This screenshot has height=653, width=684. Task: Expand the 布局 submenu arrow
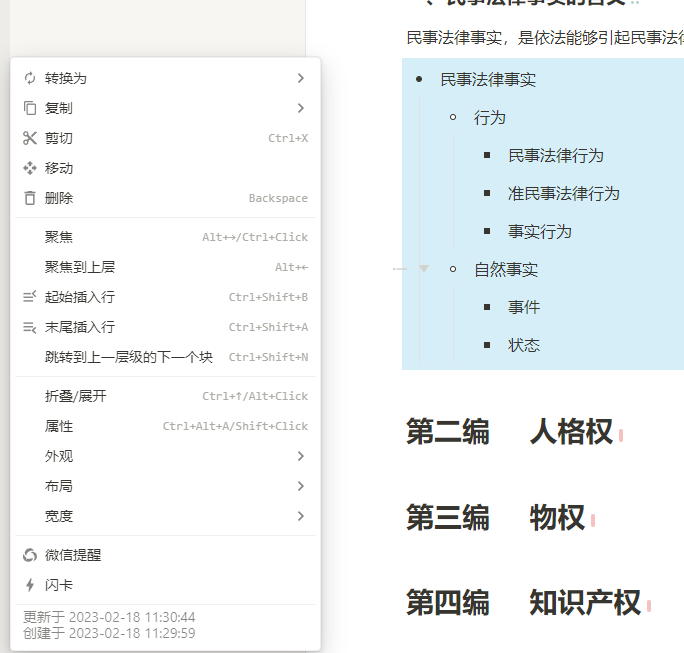pos(301,486)
